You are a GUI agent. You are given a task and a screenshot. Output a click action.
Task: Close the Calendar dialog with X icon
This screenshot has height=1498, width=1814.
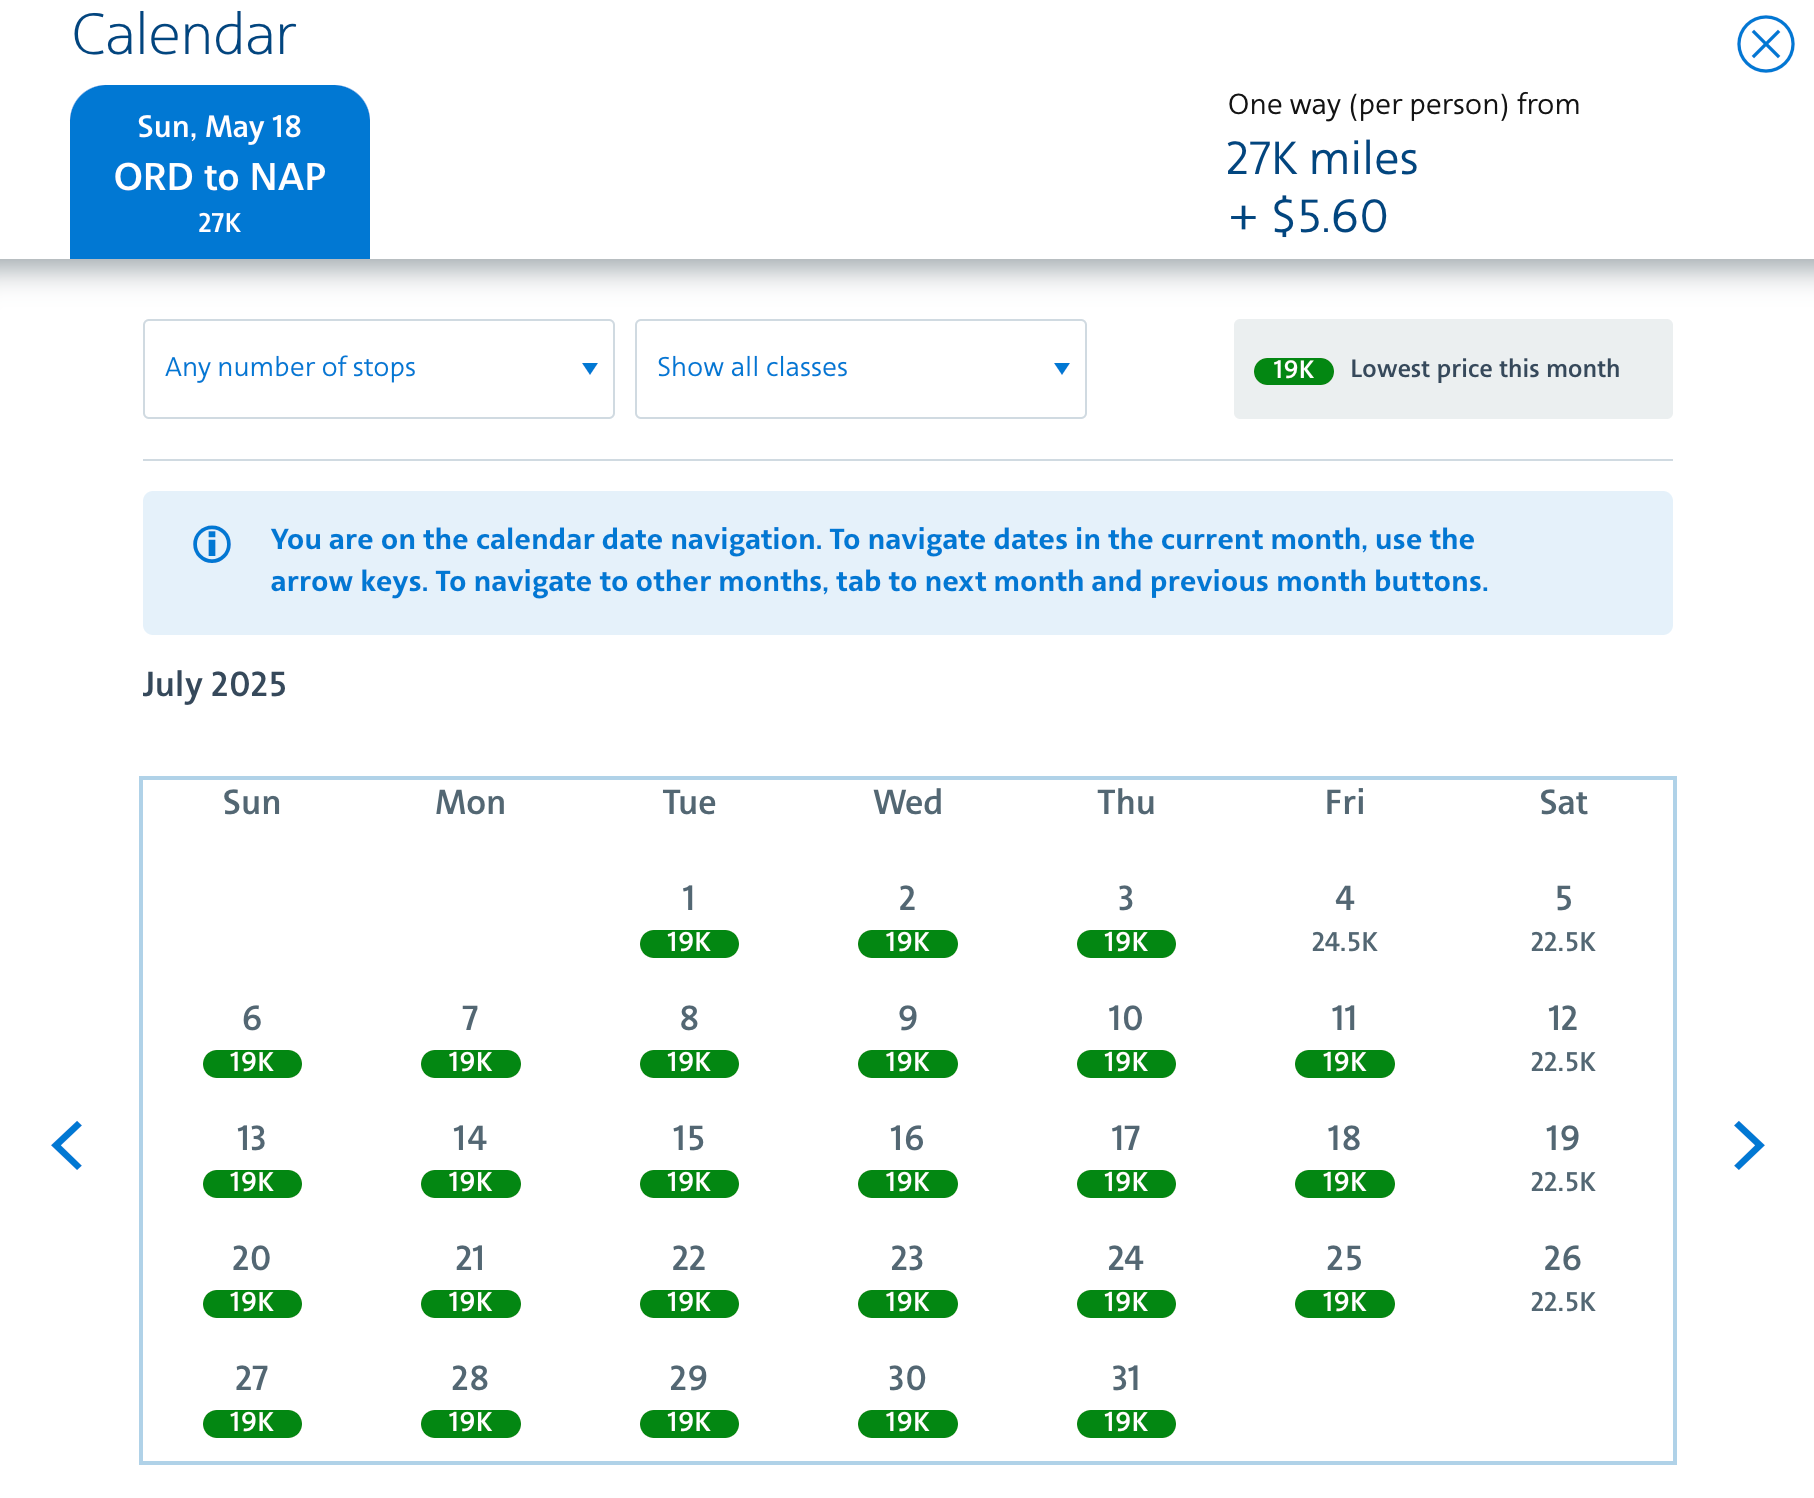(1765, 44)
